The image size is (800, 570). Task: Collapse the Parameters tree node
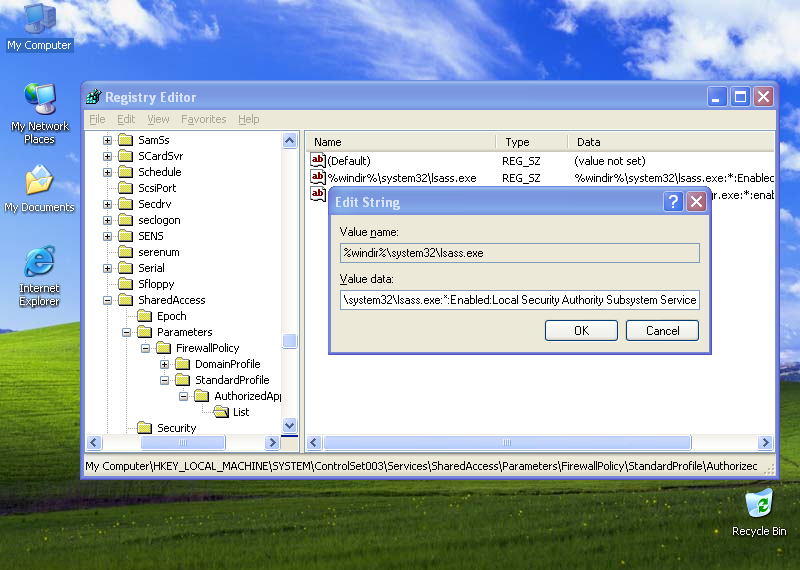(126, 332)
